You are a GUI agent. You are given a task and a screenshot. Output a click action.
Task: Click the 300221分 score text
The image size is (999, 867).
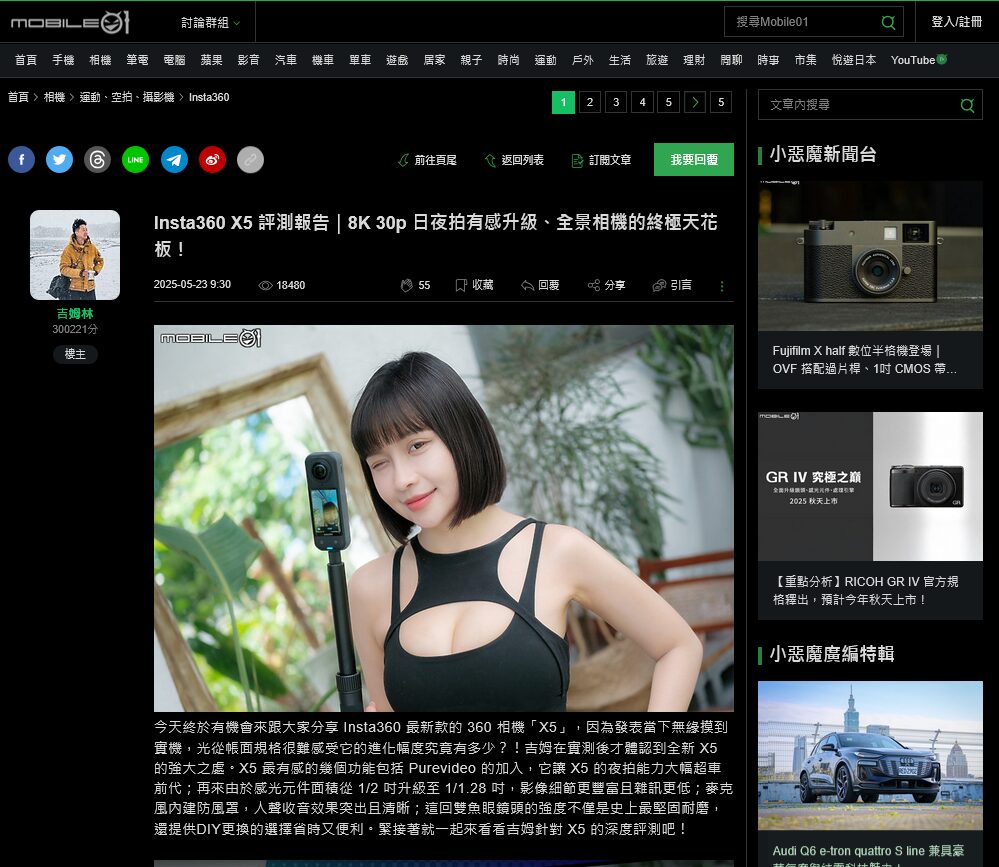point(75,329)
